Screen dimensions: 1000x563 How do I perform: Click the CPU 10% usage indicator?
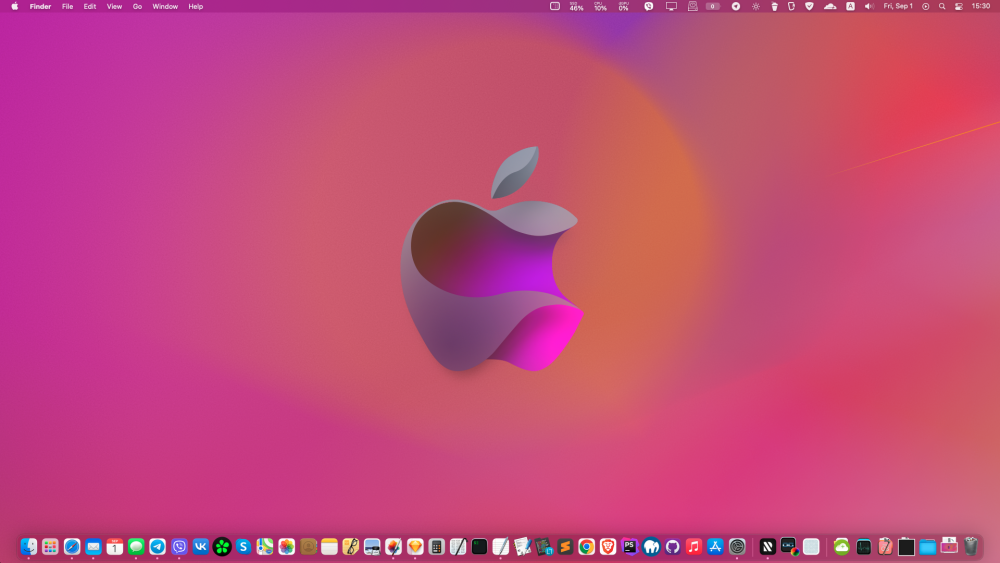coord(600,6)
